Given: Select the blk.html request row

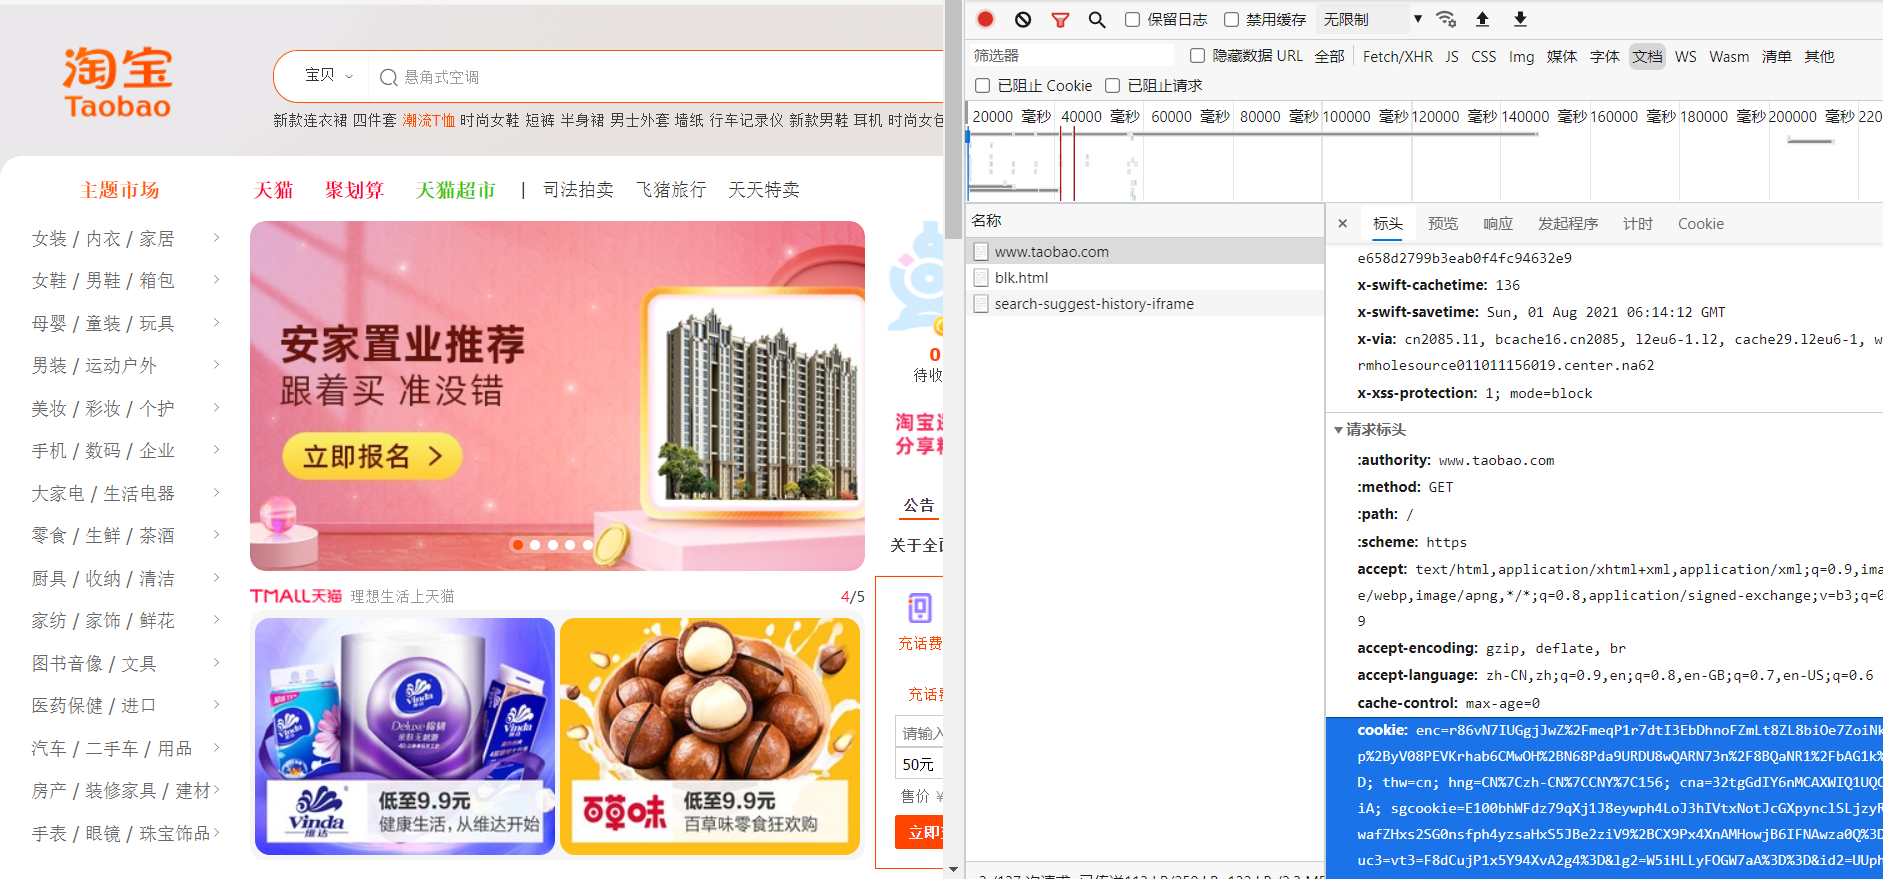Looking at the screenshot, I should (1146, 278).
